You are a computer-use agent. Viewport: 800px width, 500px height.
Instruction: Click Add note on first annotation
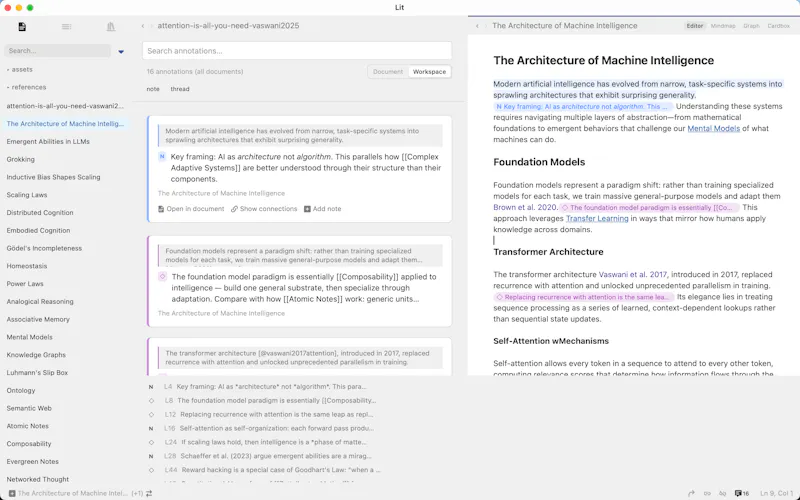point(322,209)
